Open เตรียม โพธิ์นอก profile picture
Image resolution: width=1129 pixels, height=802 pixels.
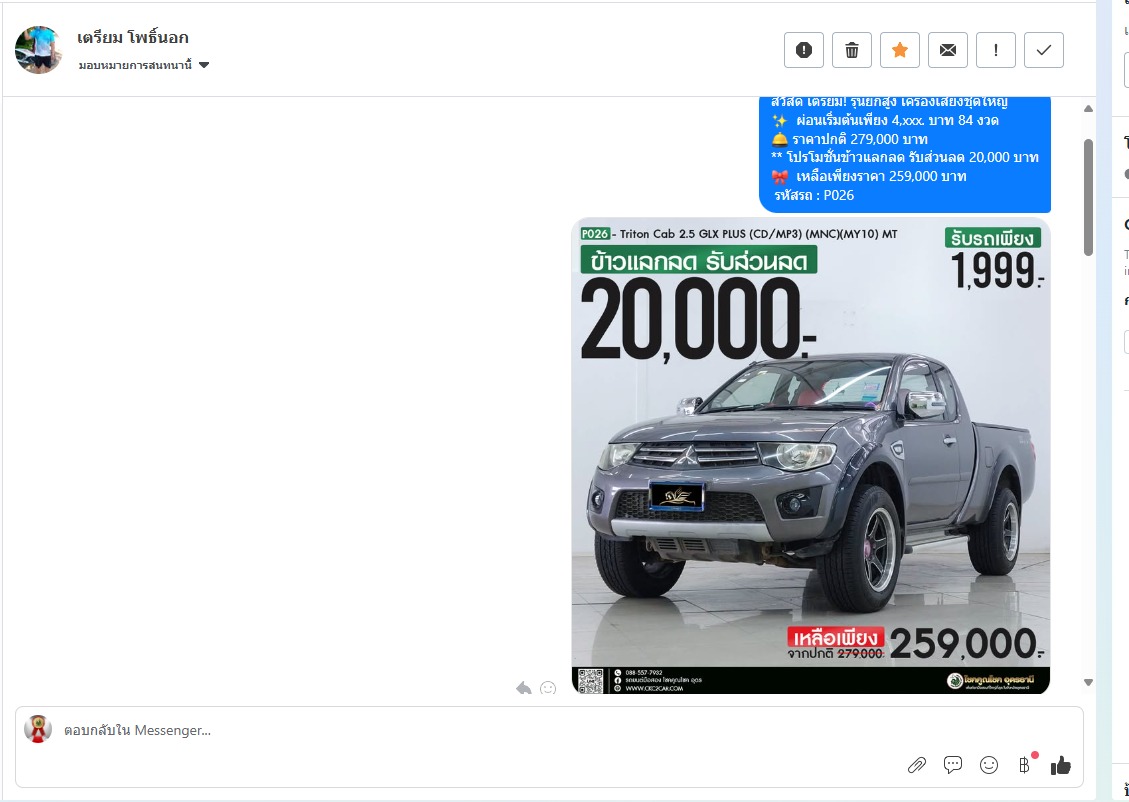tap(38, 50)
